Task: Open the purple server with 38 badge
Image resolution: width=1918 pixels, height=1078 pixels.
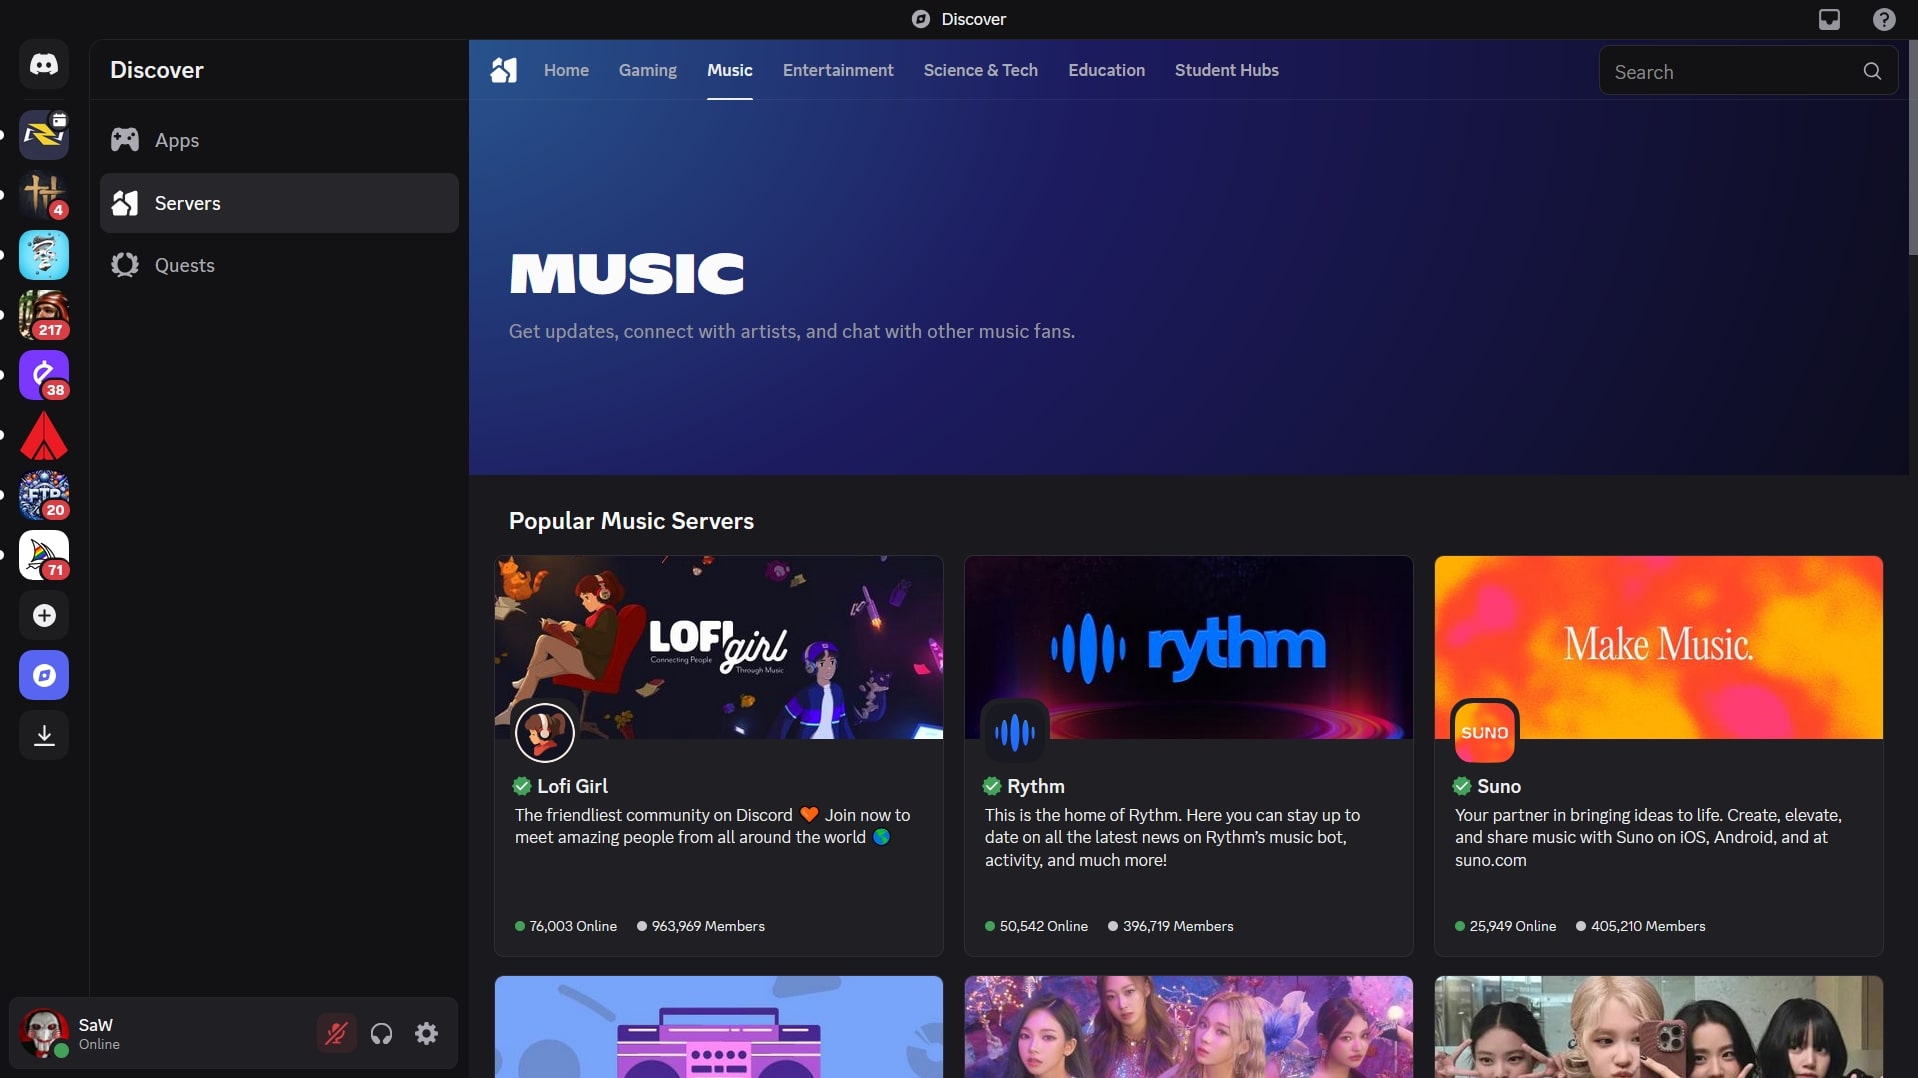Action: [44, 375]
